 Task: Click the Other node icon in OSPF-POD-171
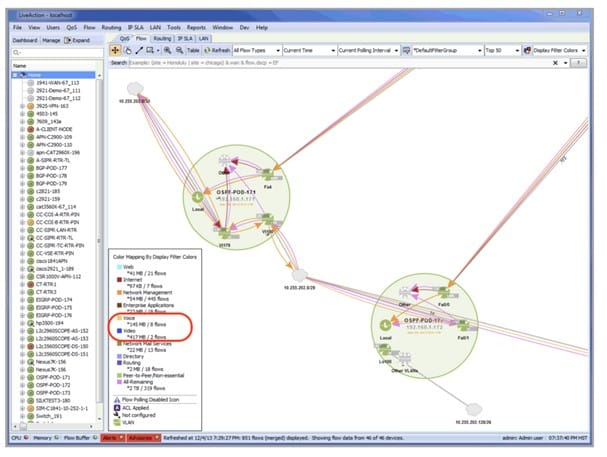pos(225,160)
